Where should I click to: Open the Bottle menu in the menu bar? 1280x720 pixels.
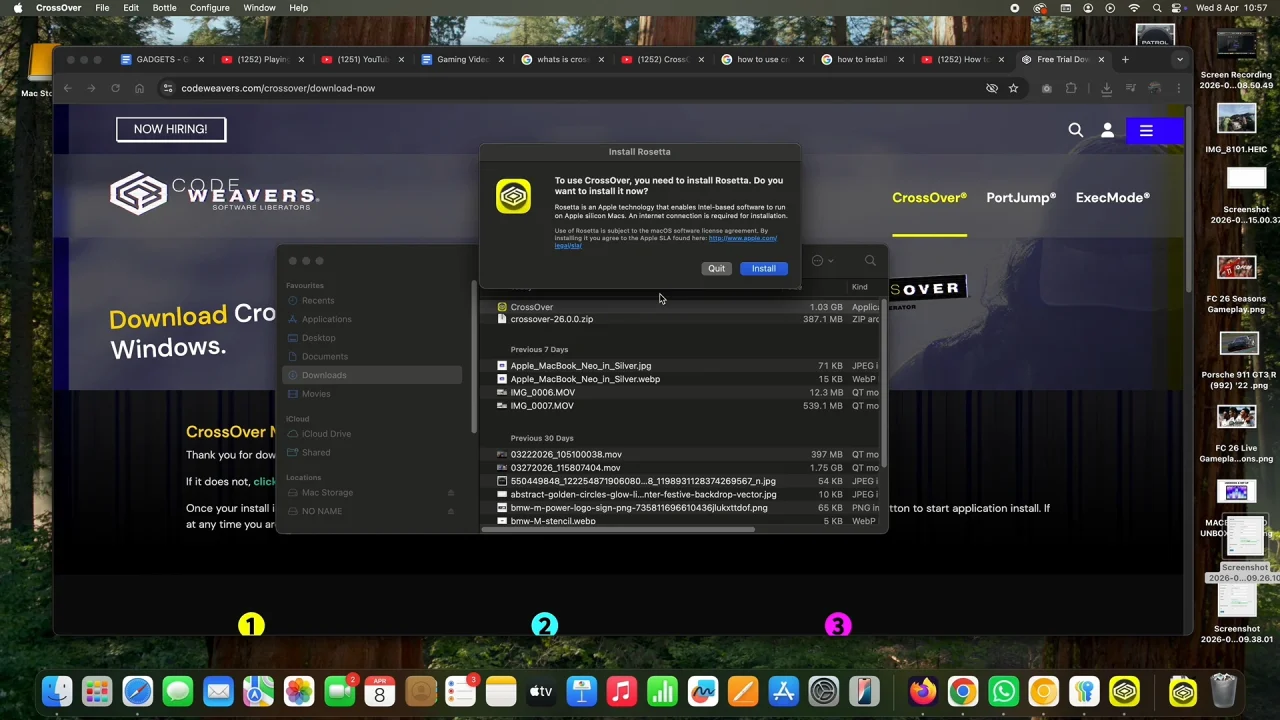(x=164, y=8)
